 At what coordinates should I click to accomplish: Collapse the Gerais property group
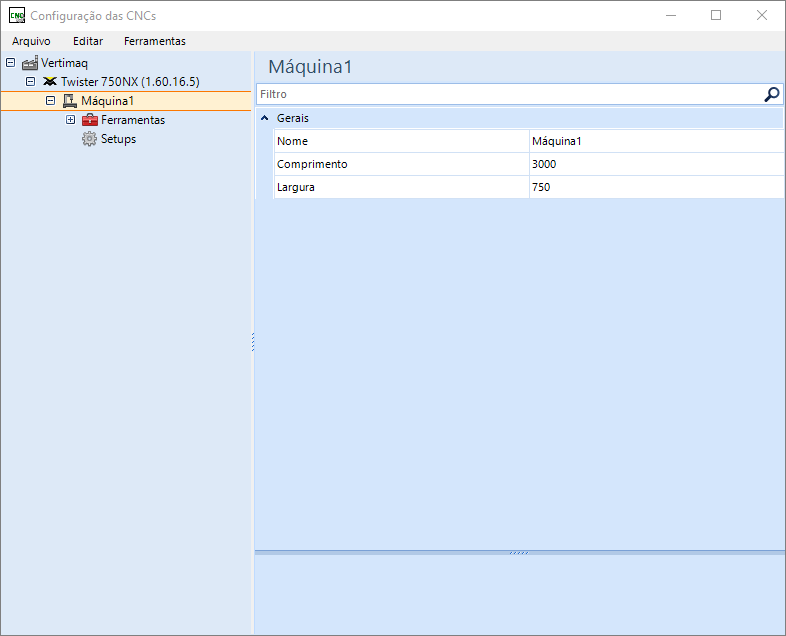(265, 118)
